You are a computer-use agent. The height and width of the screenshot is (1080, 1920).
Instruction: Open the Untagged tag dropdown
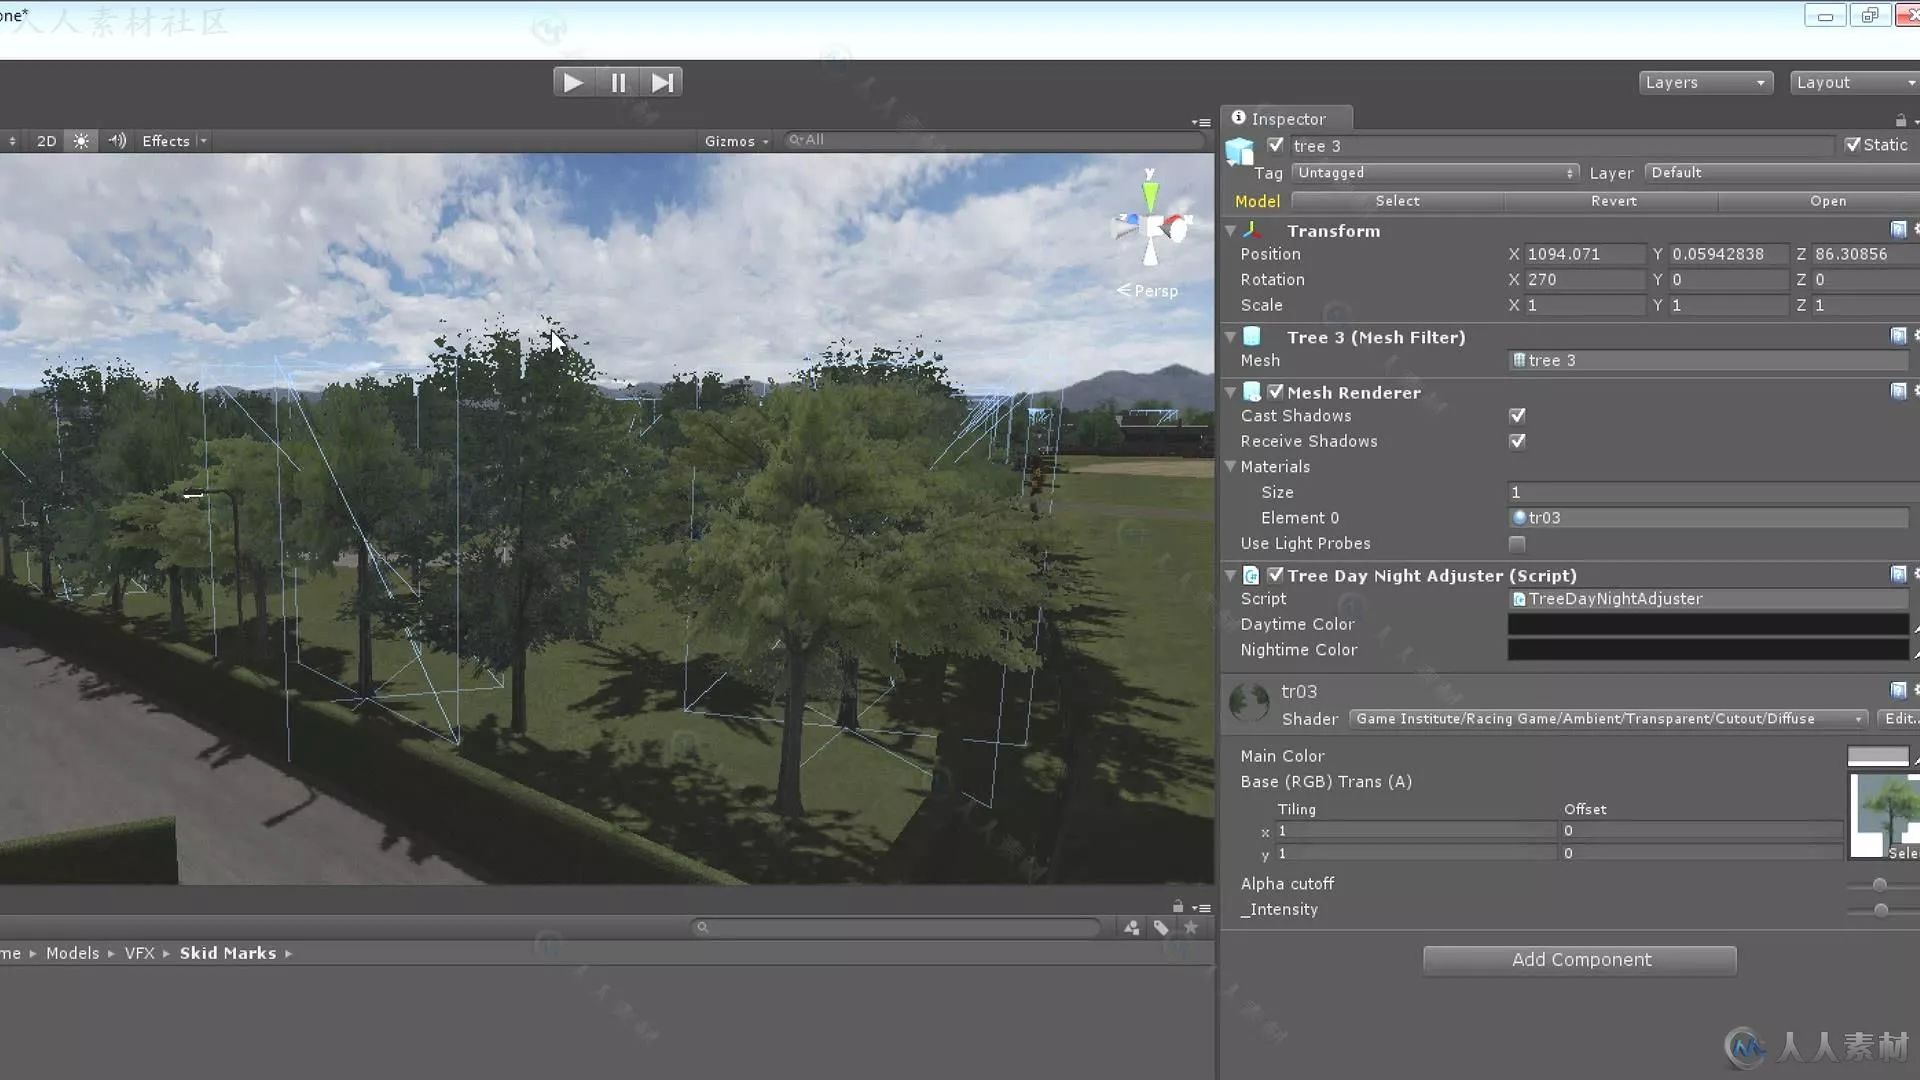click(1435, 173)
